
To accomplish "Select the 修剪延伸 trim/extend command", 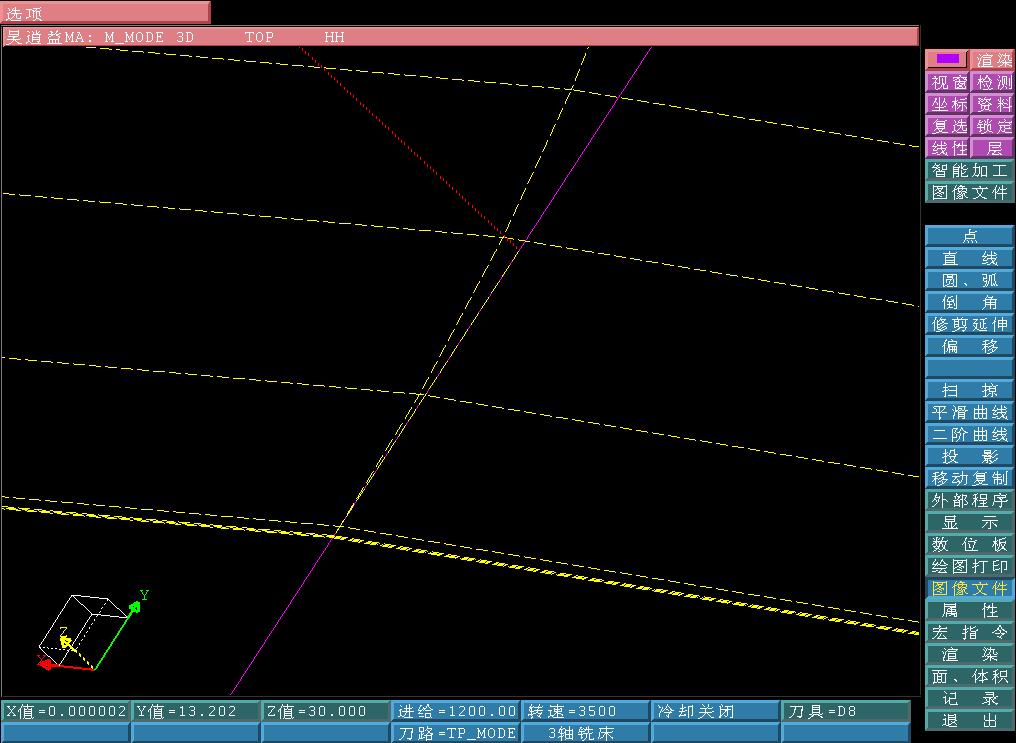I will tap(970, 324).
